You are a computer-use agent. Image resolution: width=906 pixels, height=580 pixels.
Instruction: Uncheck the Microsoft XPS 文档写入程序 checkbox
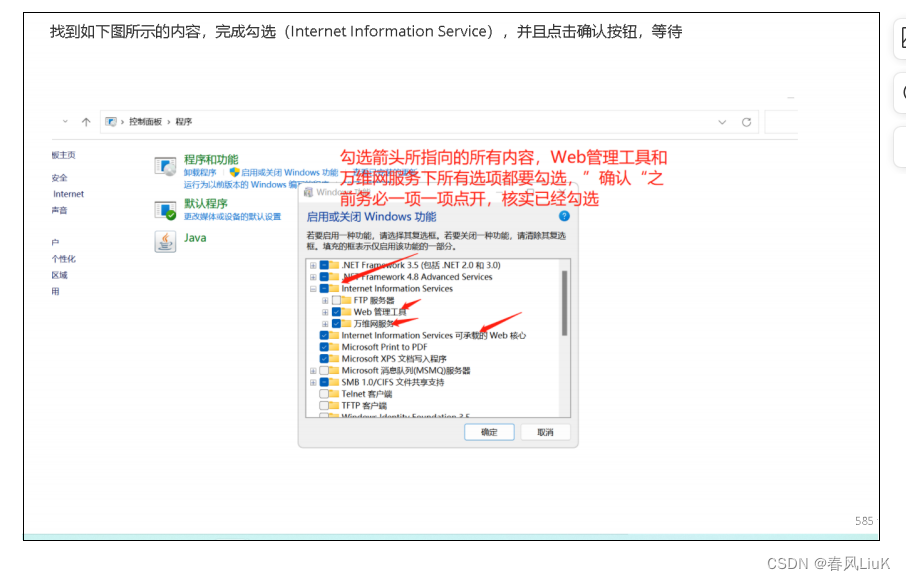pos(324,359)
